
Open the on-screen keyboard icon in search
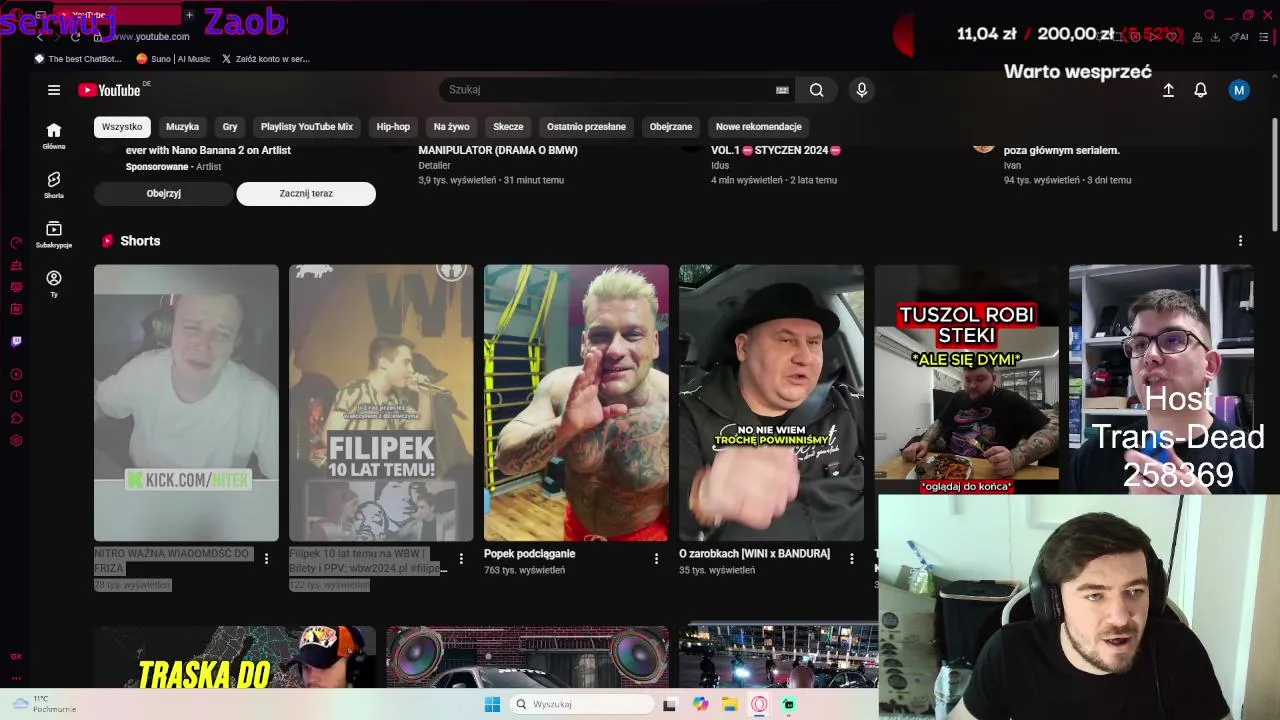(x=782, y=90)
